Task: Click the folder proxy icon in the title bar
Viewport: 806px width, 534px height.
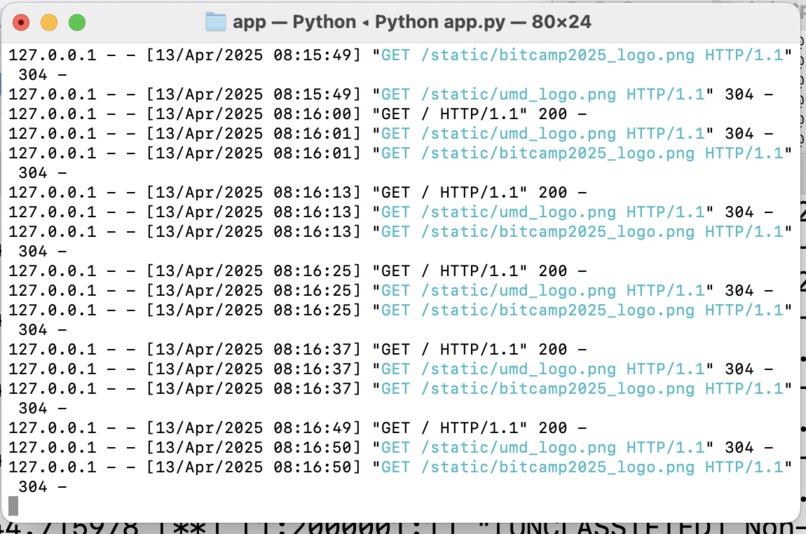Action: [215, 22]
